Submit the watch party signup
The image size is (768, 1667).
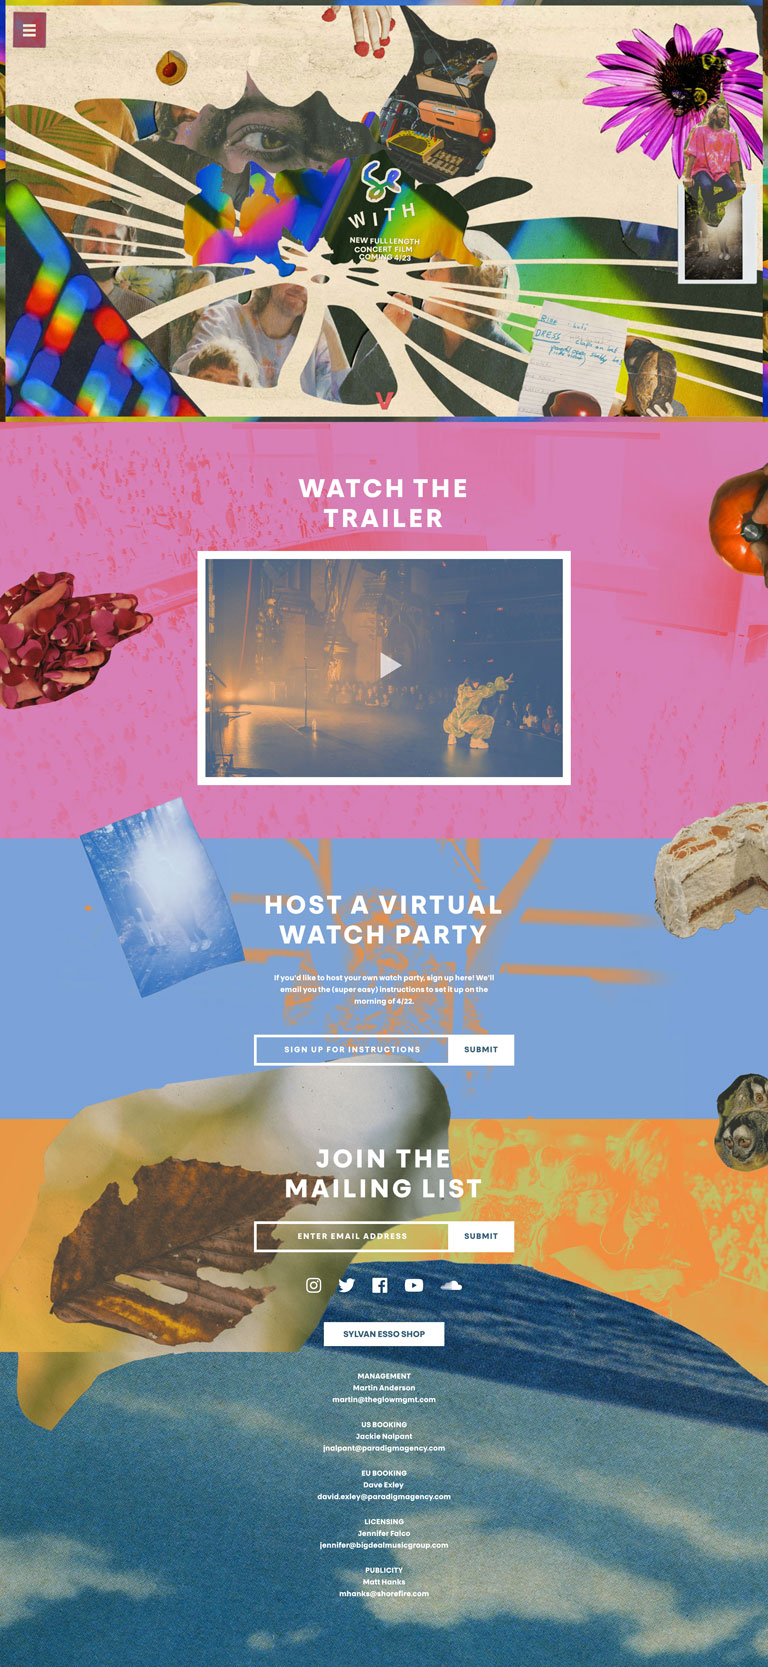(481, 1050)
